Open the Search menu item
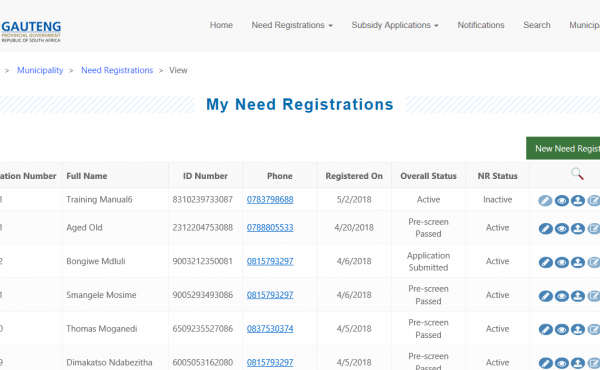600x370 pixels. [x=537, y=25]
